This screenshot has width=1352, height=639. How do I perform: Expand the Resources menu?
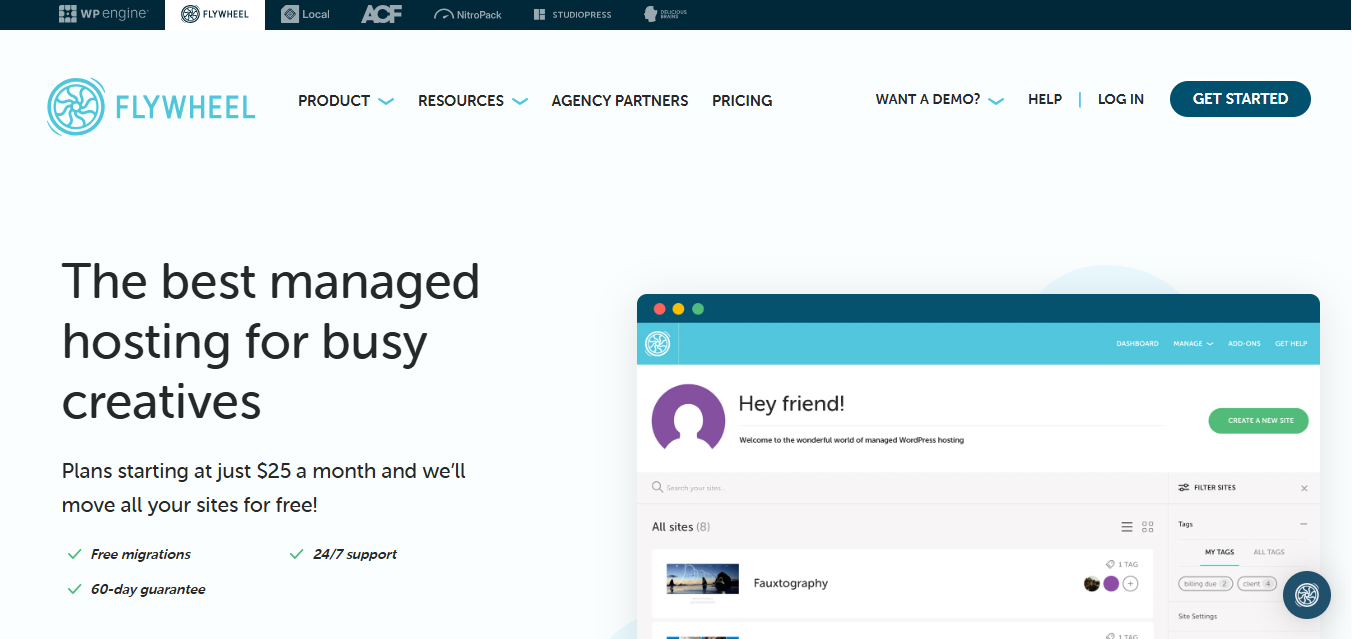coord(473,100)
